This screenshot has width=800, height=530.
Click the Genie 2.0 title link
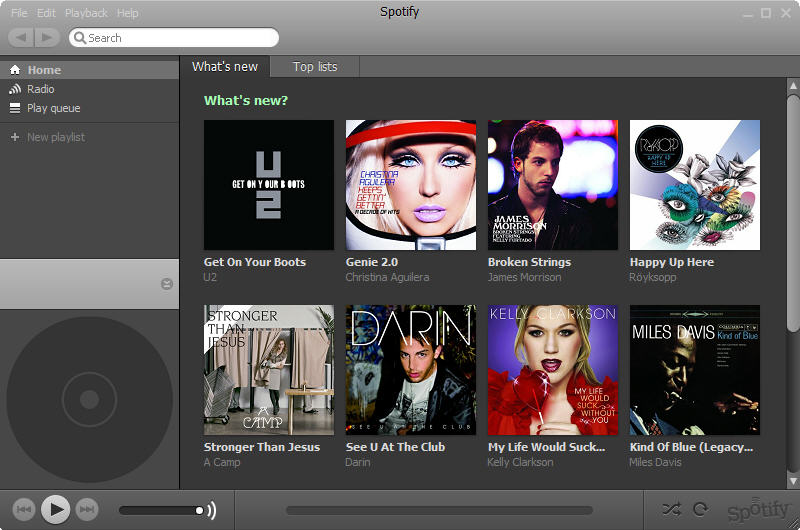point(371,262)
